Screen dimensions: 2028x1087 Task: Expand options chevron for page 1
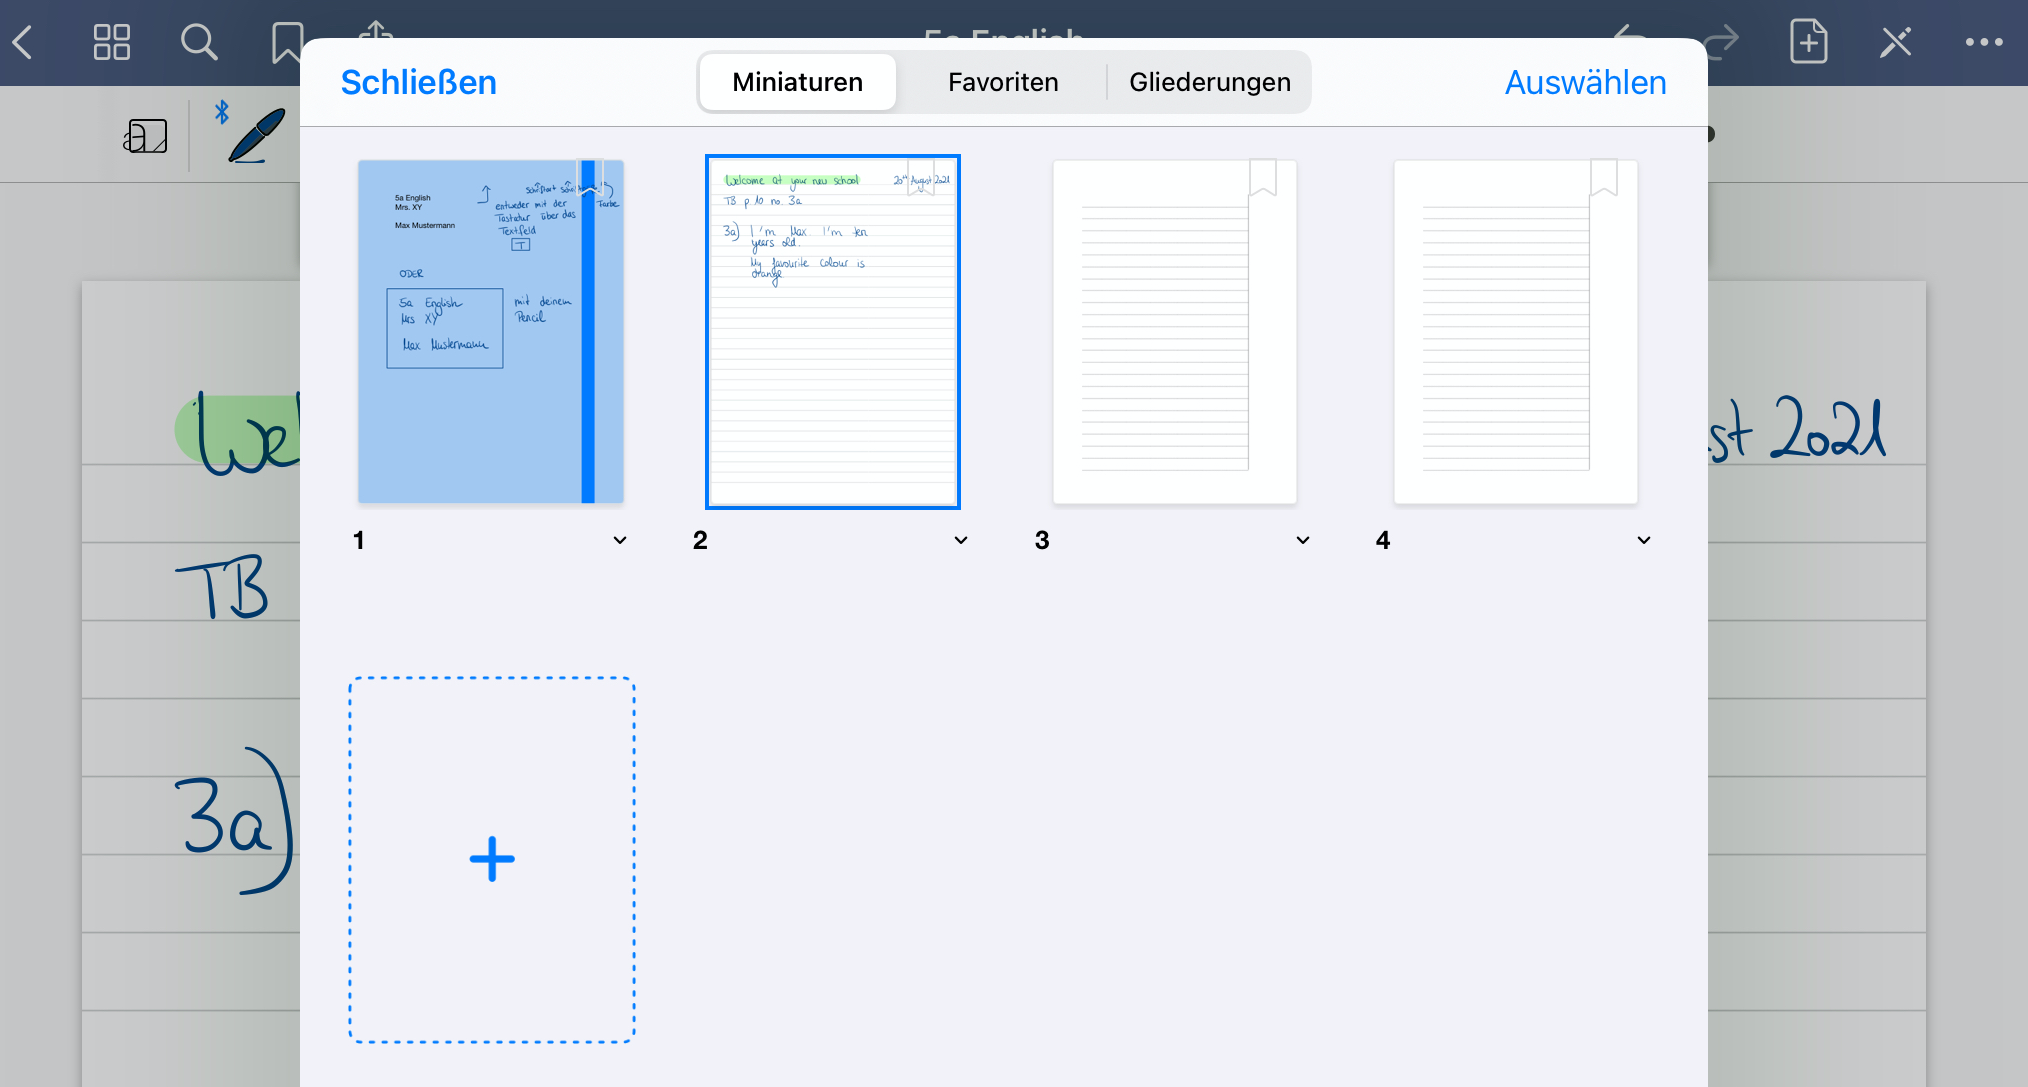tap(620, 540)
